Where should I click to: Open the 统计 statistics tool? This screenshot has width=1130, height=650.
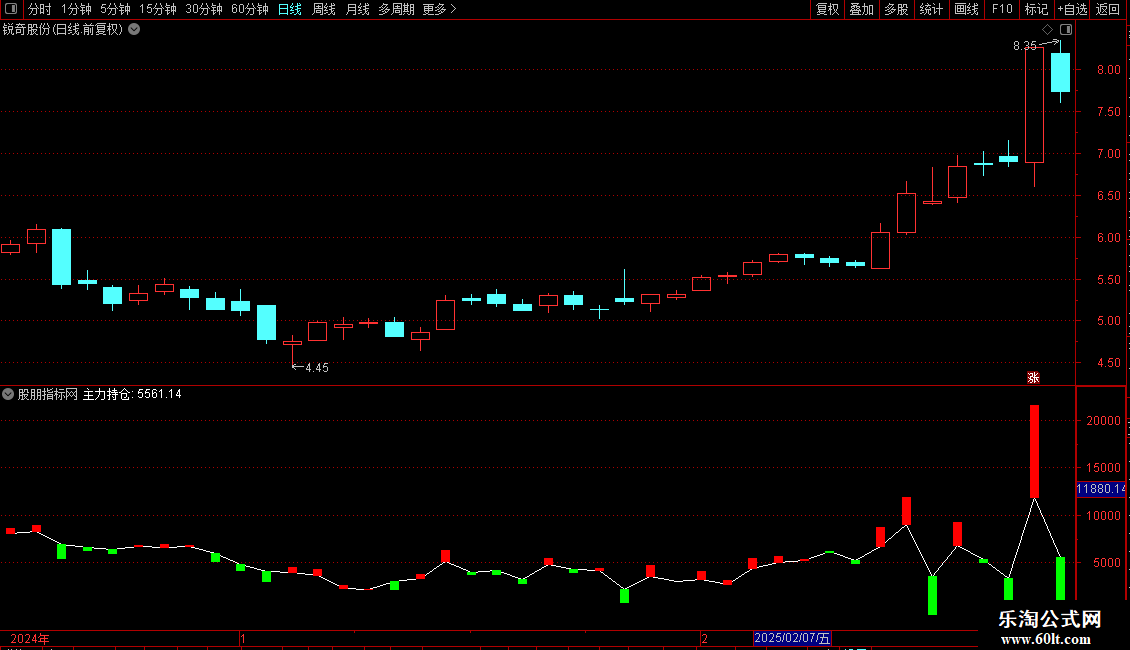931,9
